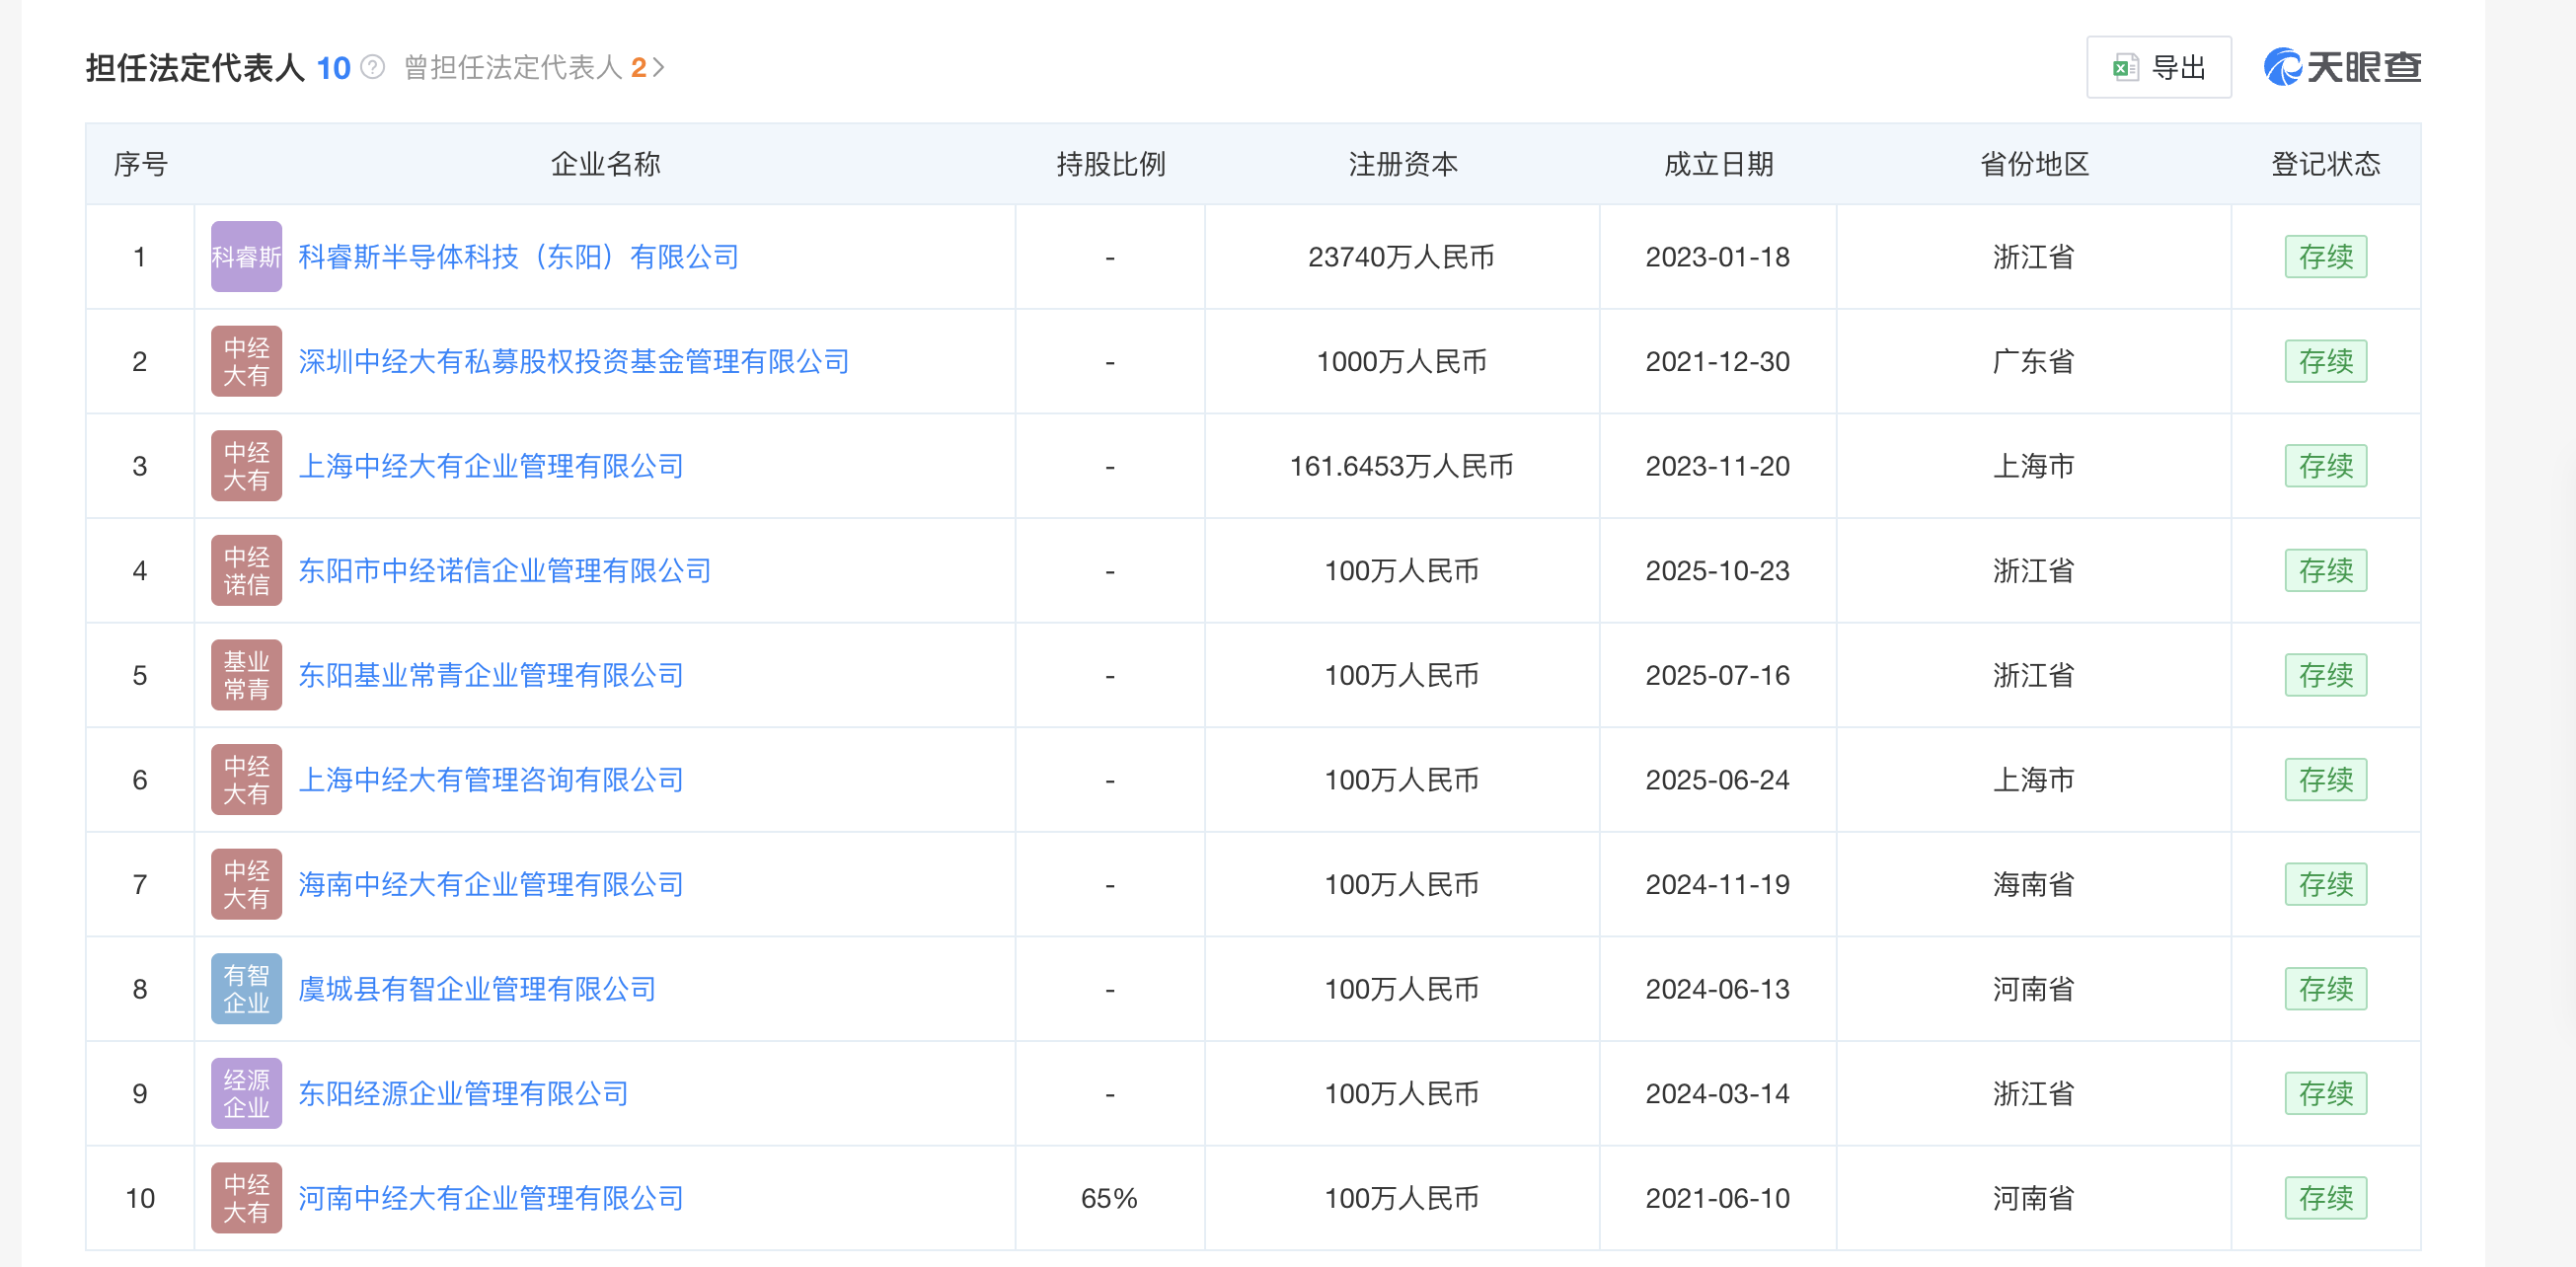Expand 曾担任法定代表人 history arrow

658,67
